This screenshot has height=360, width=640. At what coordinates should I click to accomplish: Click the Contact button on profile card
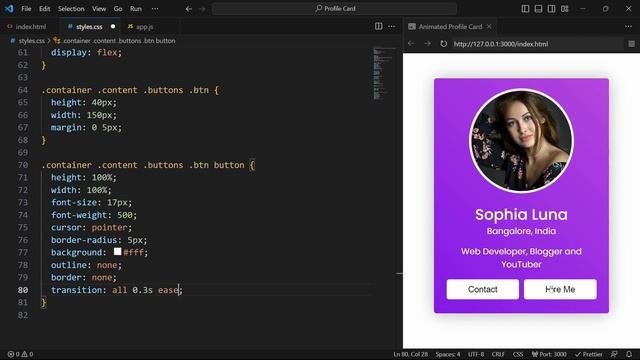(482, 289)
